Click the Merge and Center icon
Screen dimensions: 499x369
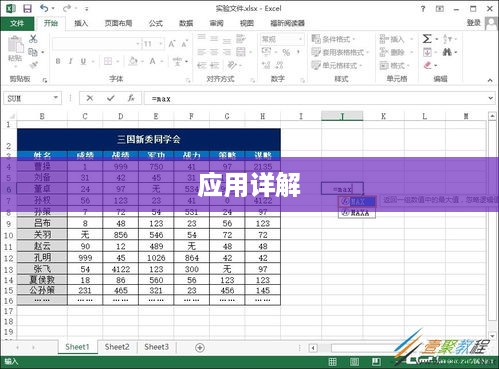coord(241,52)
